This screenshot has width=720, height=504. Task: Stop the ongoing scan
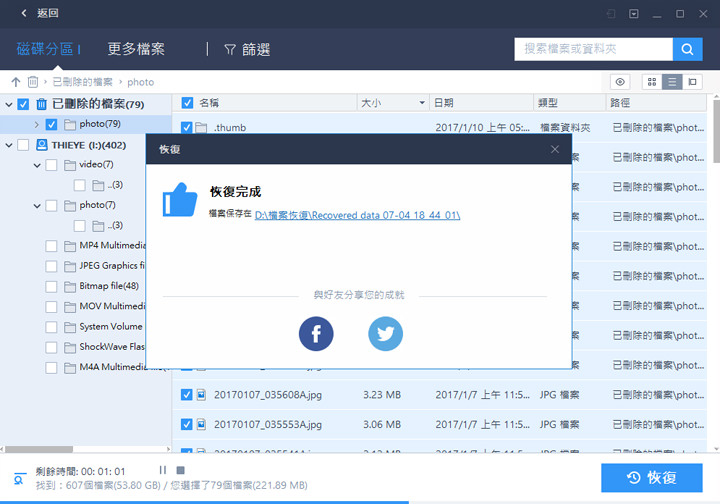[180, 470]
